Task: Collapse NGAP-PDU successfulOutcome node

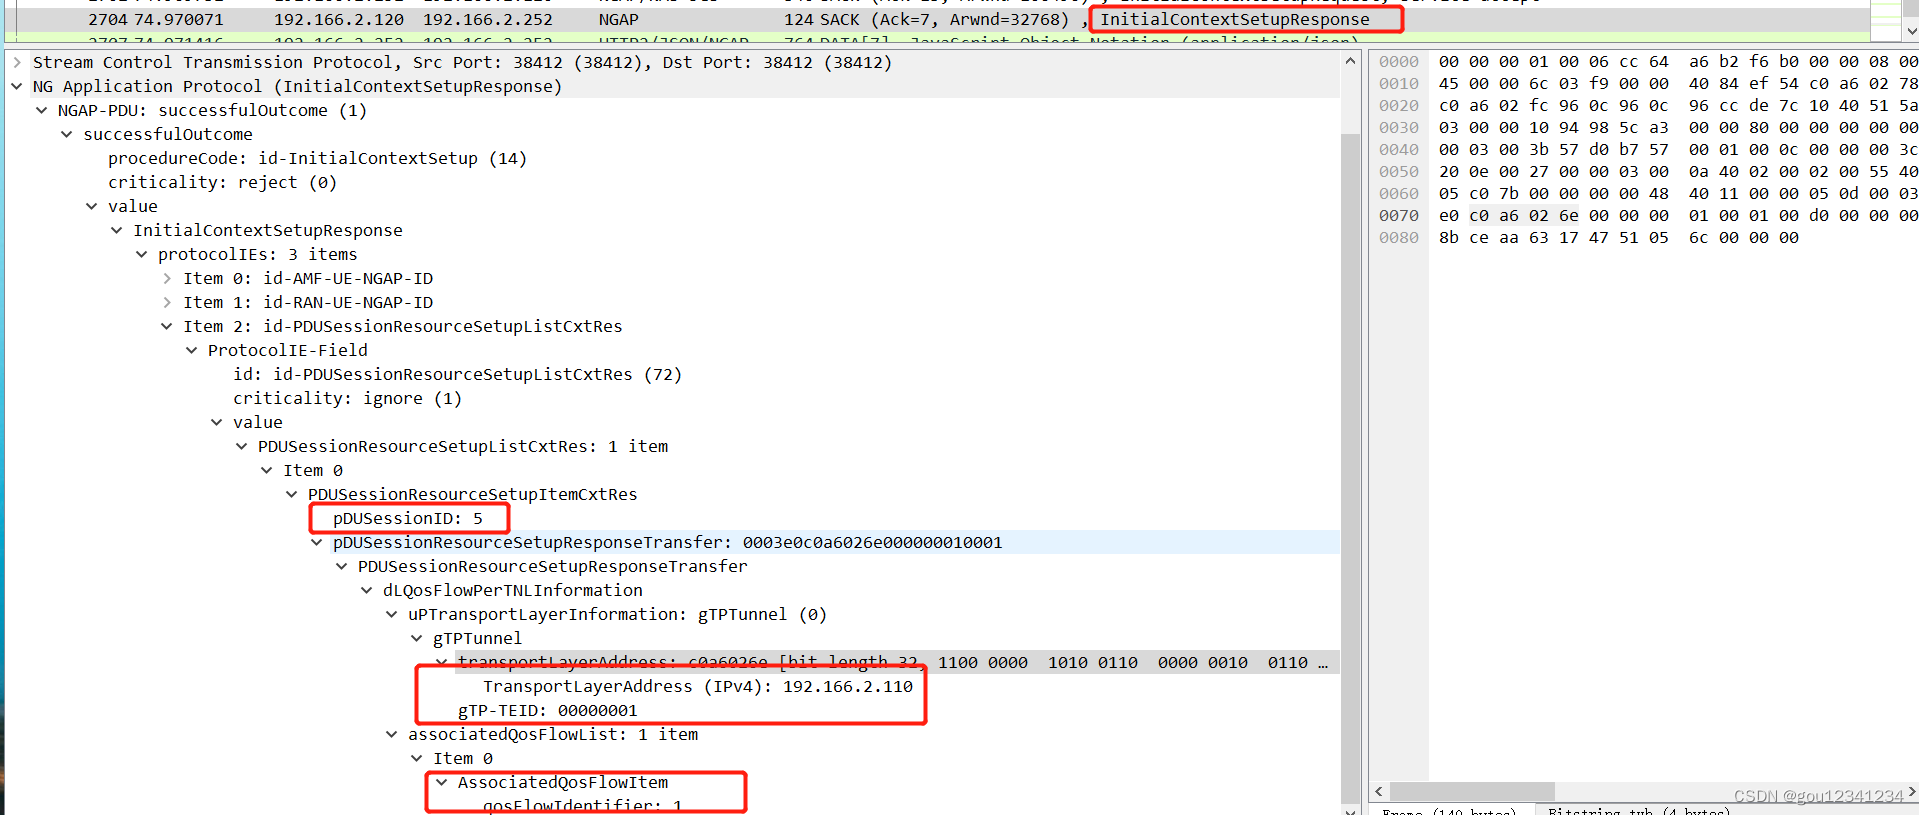Action: [42, 110]
